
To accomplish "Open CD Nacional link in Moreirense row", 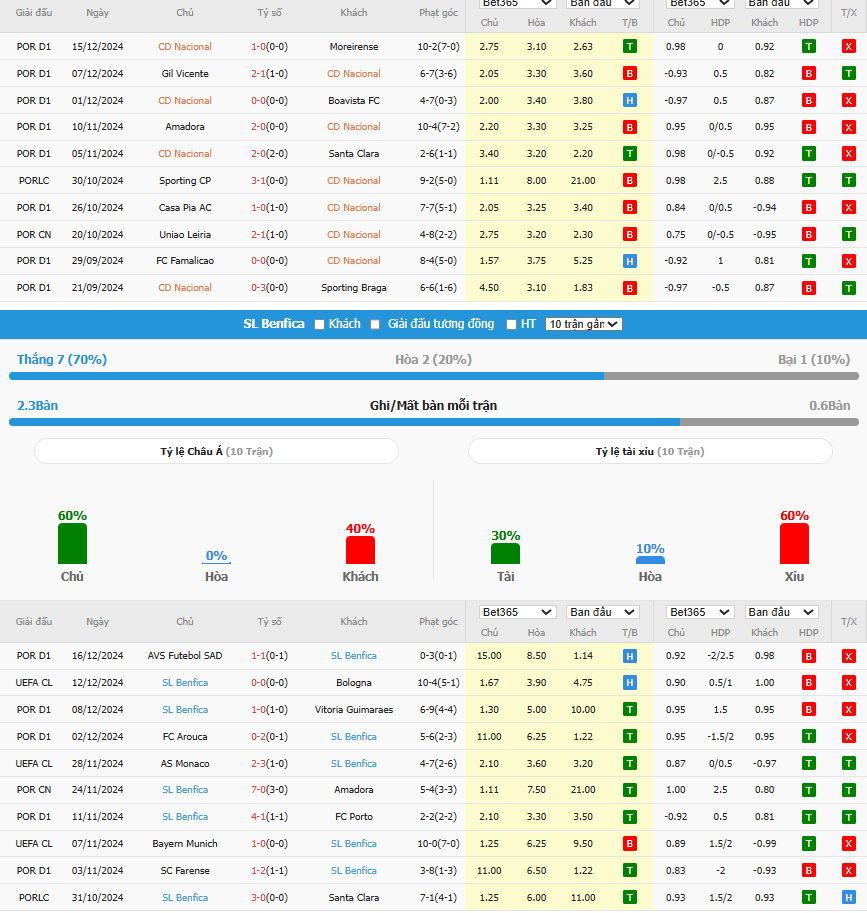I will pos(185,47).
